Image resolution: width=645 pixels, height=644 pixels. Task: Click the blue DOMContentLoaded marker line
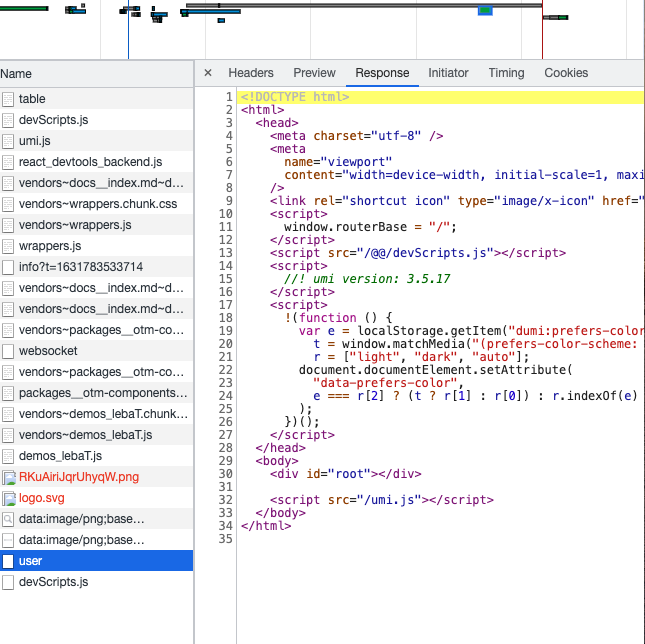128,30
